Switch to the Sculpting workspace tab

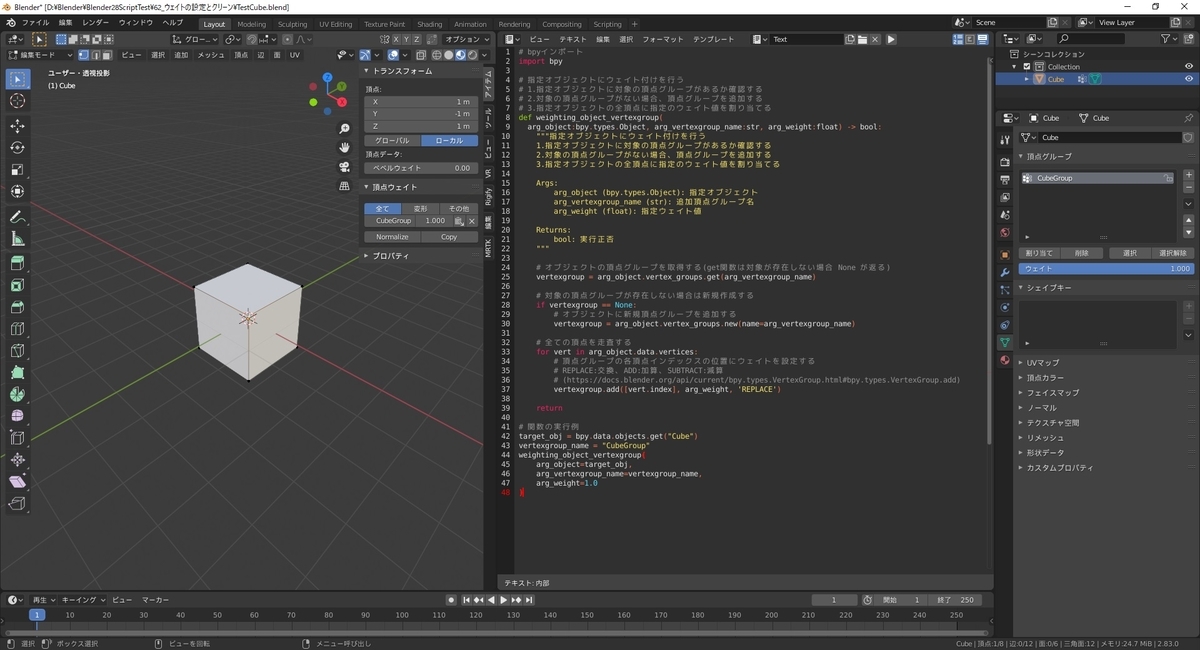pos(292,24)
